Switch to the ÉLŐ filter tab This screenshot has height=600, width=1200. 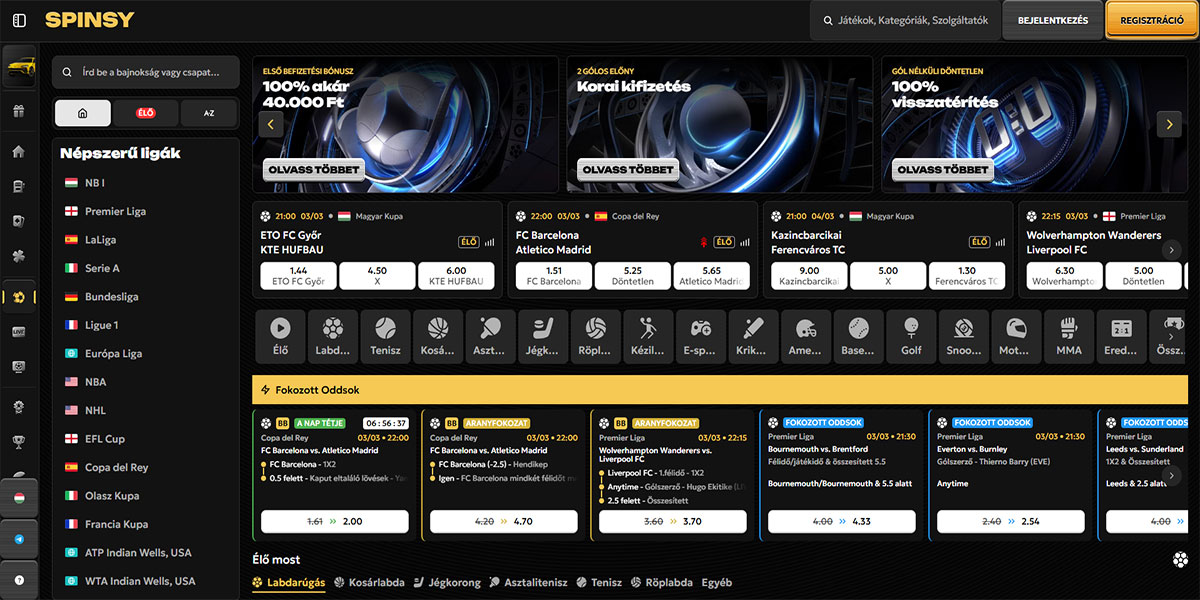click(146, 113)
